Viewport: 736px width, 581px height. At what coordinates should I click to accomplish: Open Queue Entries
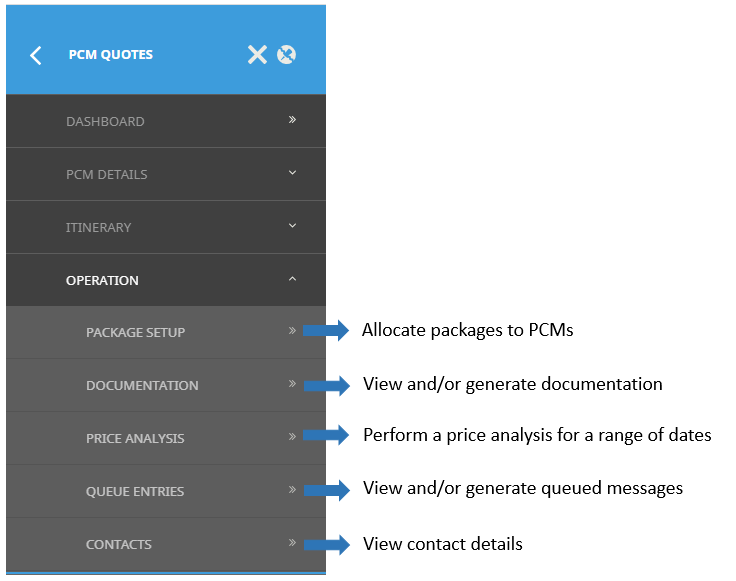(135, 492)
